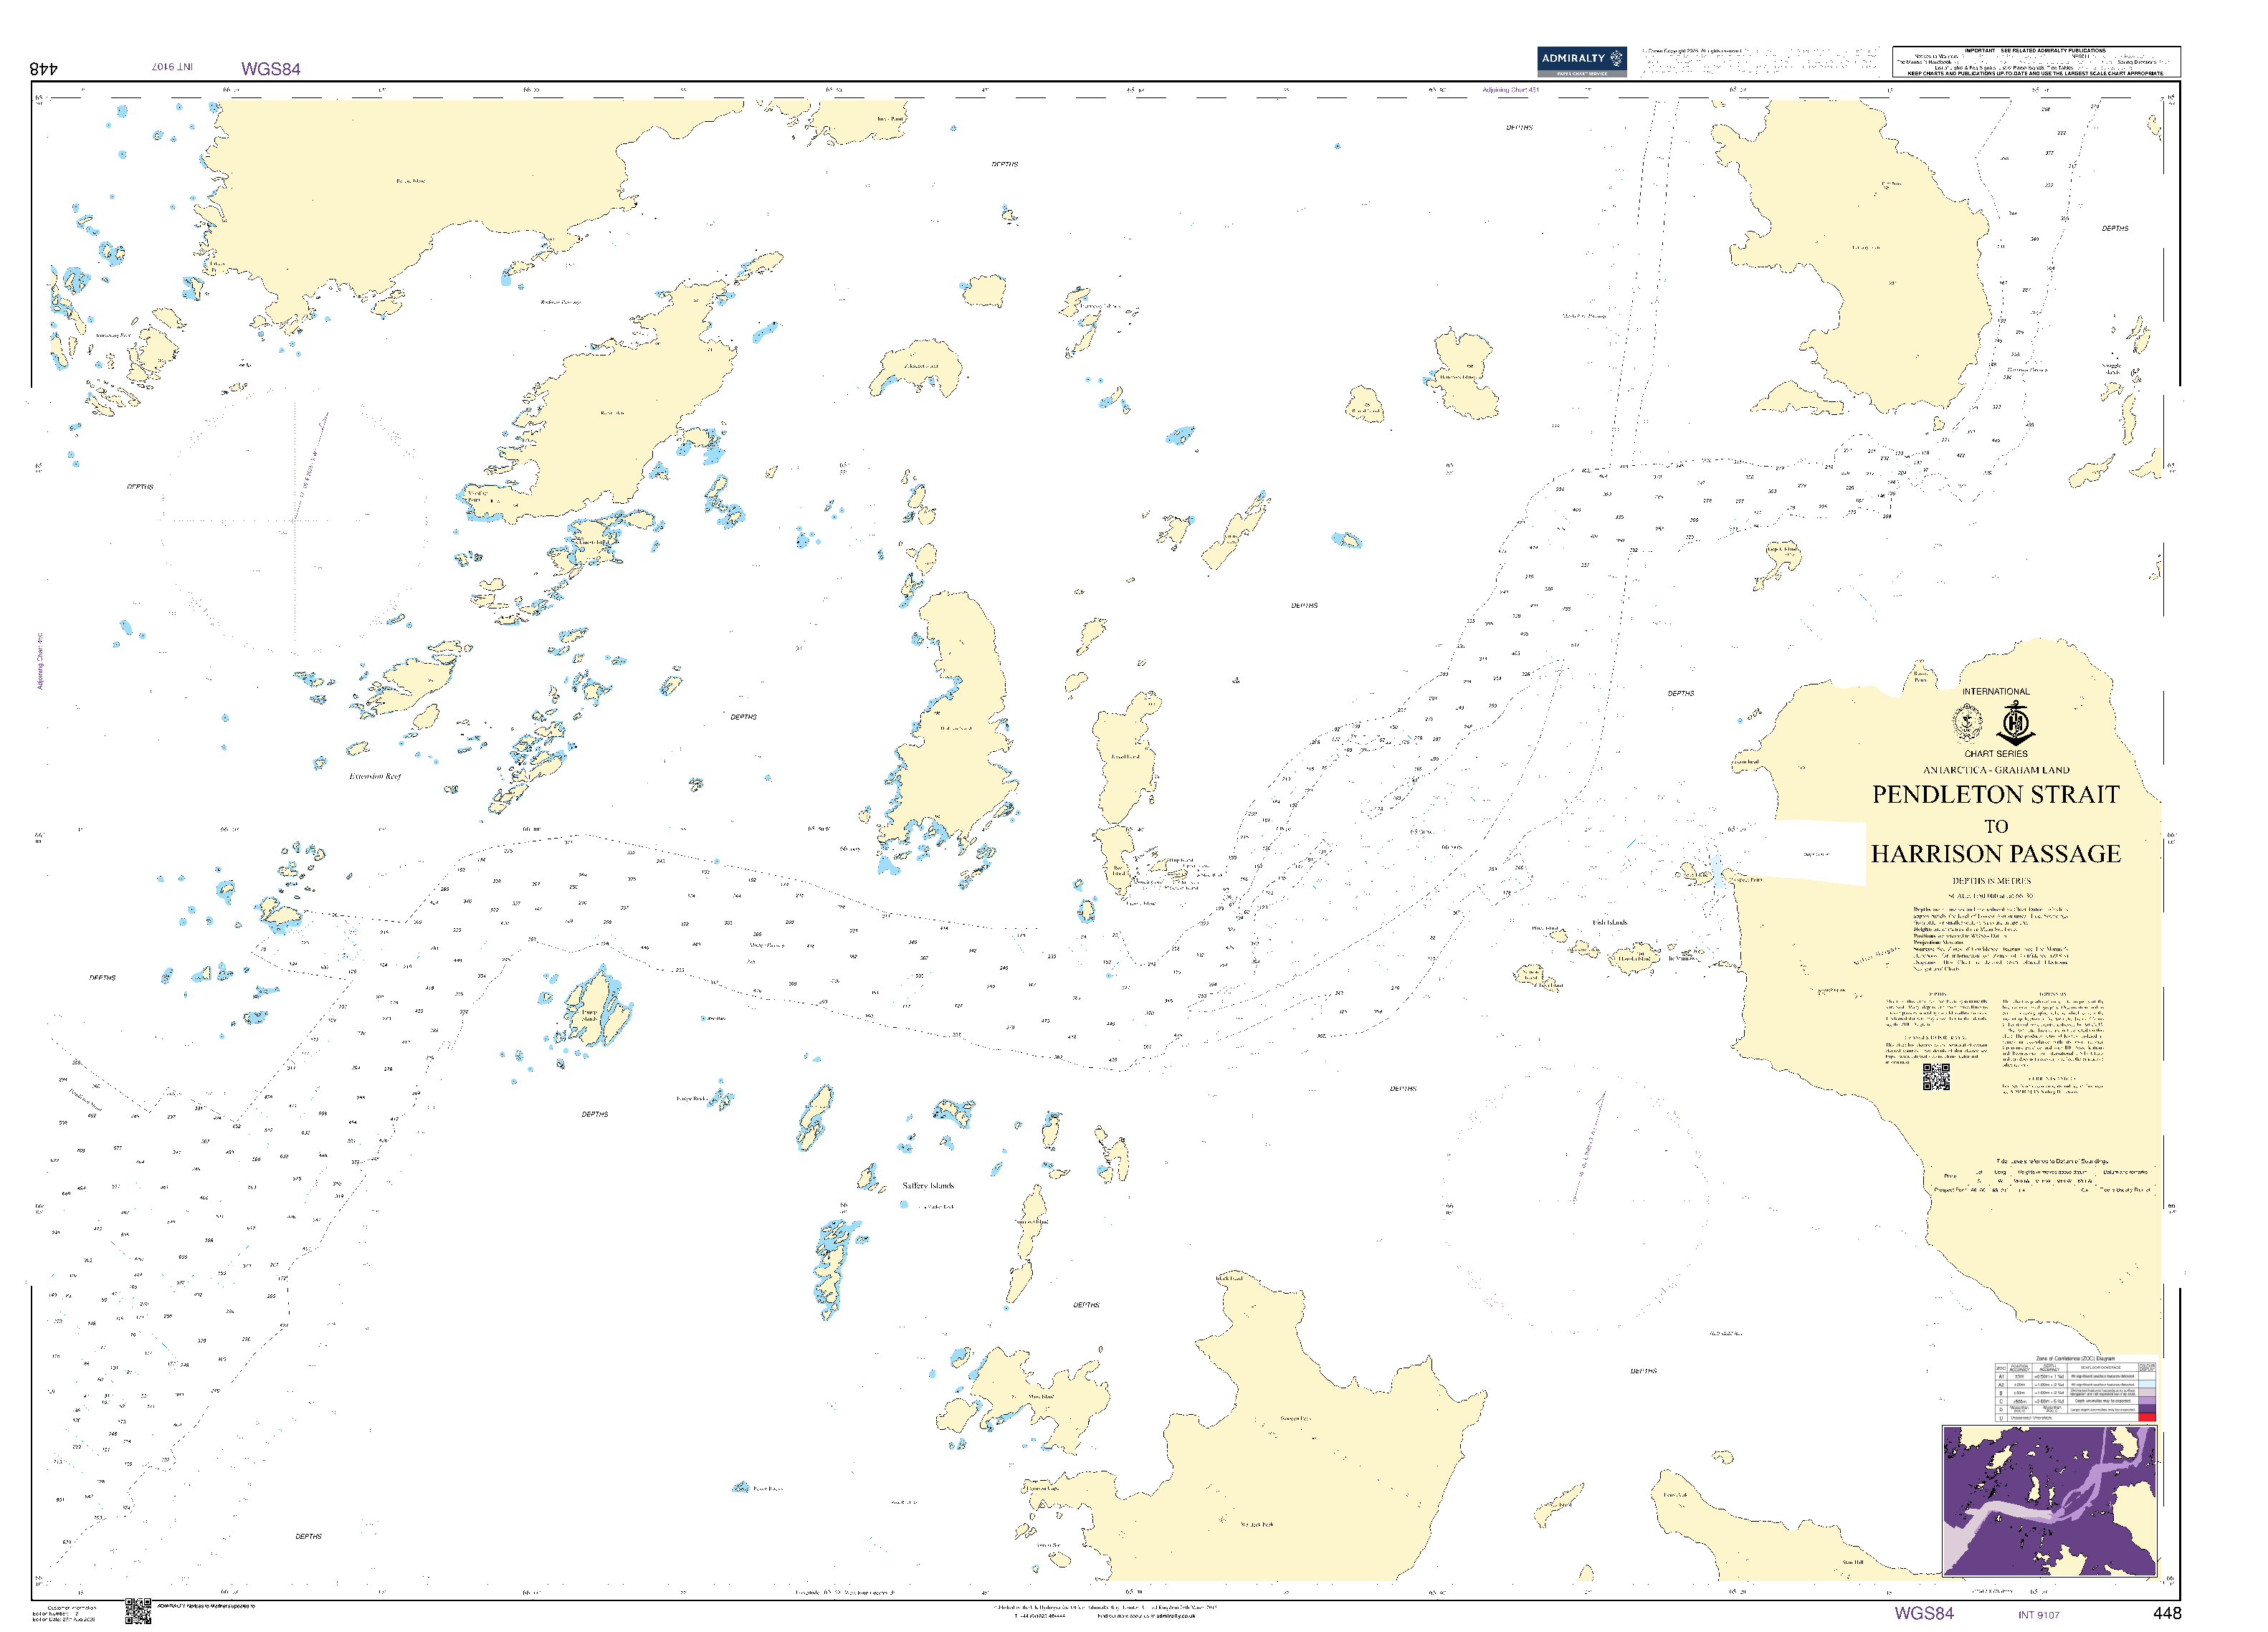
Task: Click the red swatch in the ZOC table
Action: coord(2146,1417)
